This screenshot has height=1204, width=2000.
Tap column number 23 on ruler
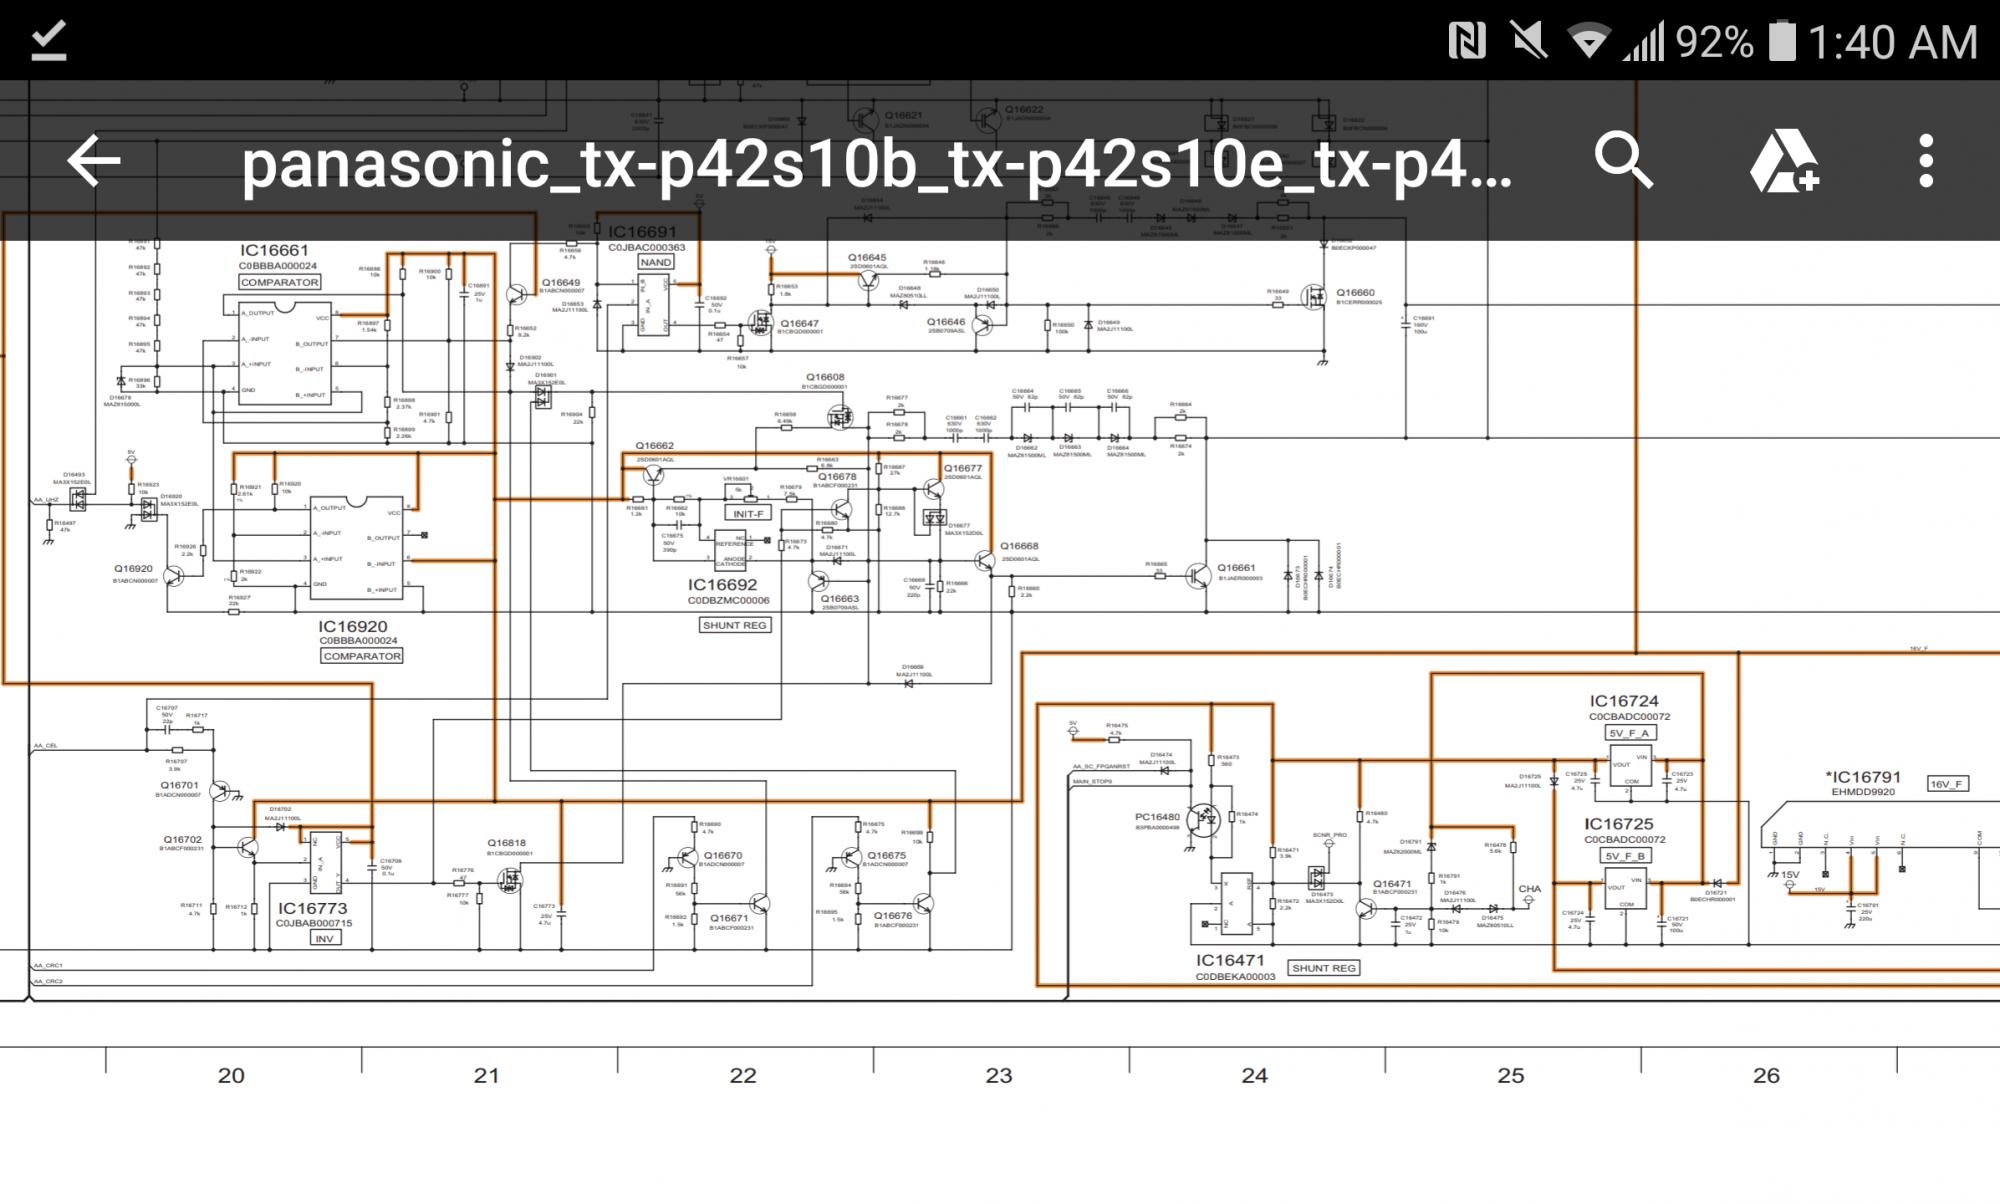click(x=998, y=1075)
